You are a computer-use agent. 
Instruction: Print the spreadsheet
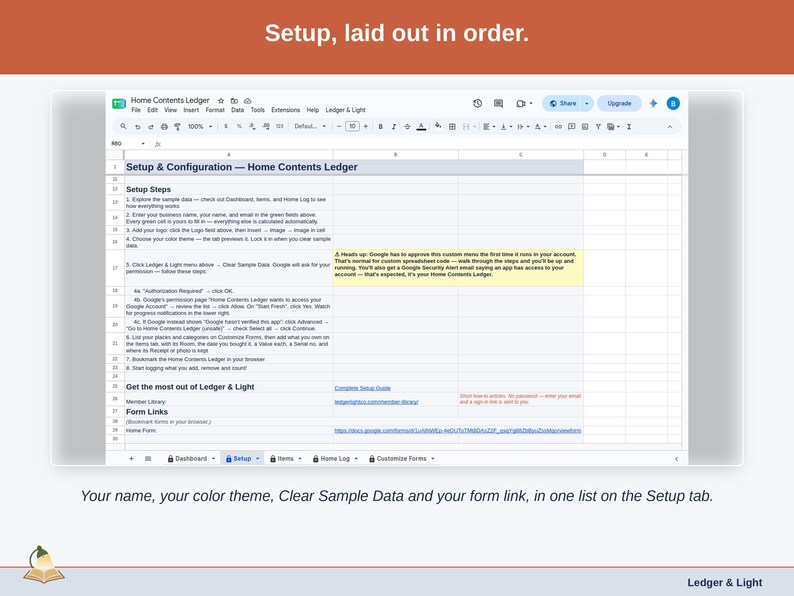click(x=164, y=127)
